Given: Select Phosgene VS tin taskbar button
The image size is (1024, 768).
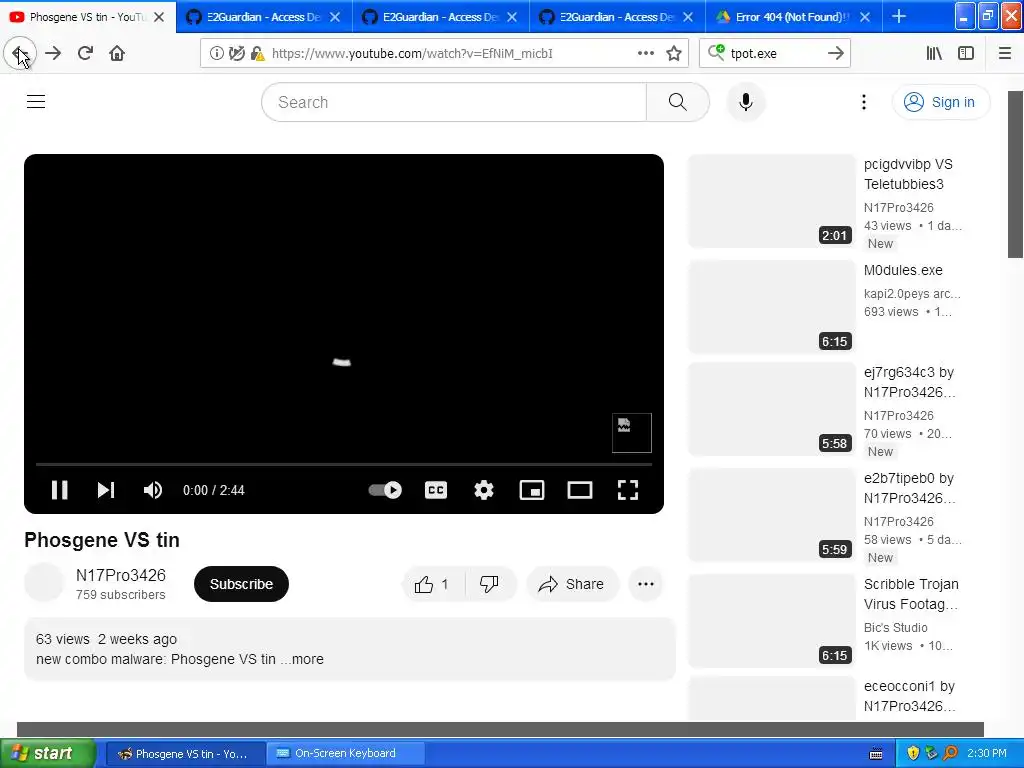Looking at the screenshot, I should pyautogui.click(x=185, y=753).
